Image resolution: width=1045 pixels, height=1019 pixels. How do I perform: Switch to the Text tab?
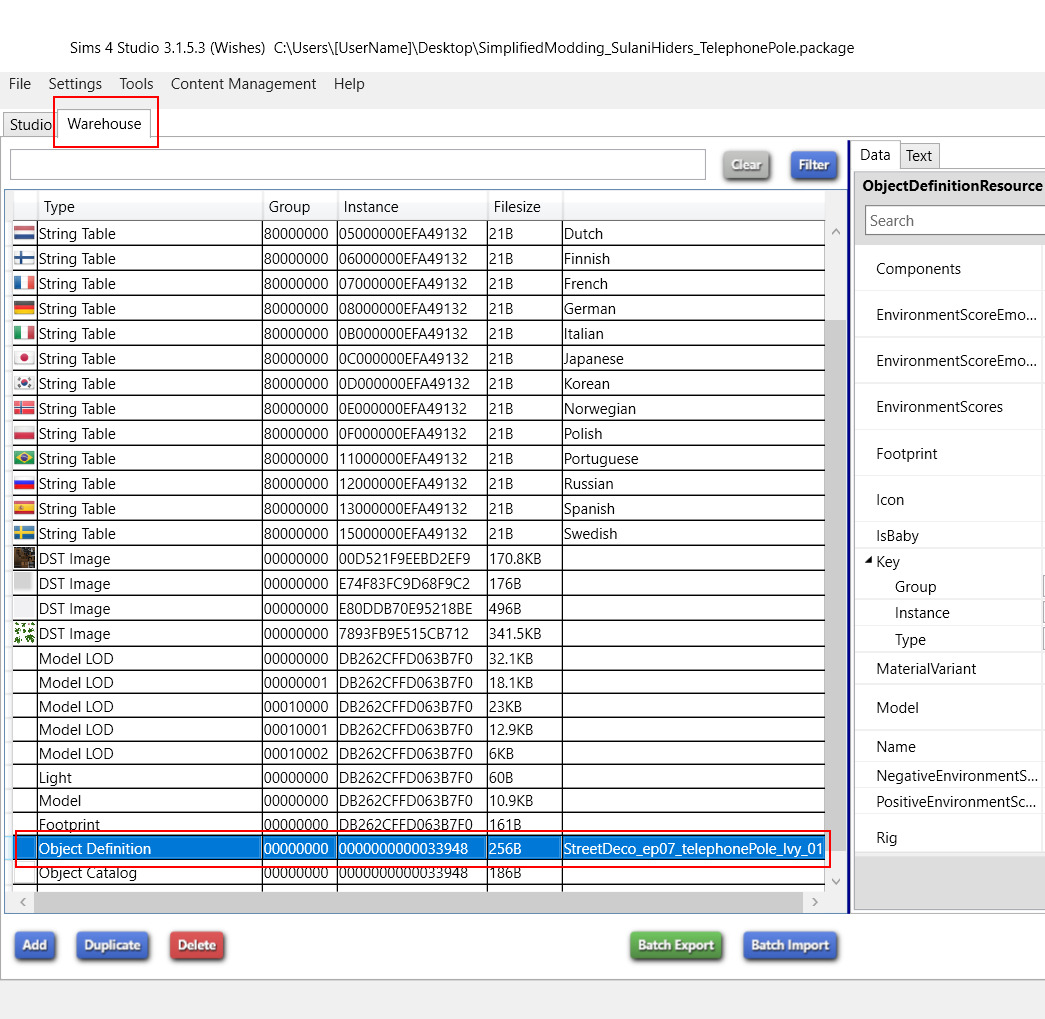pyautogui.click(x=919, y=156)
